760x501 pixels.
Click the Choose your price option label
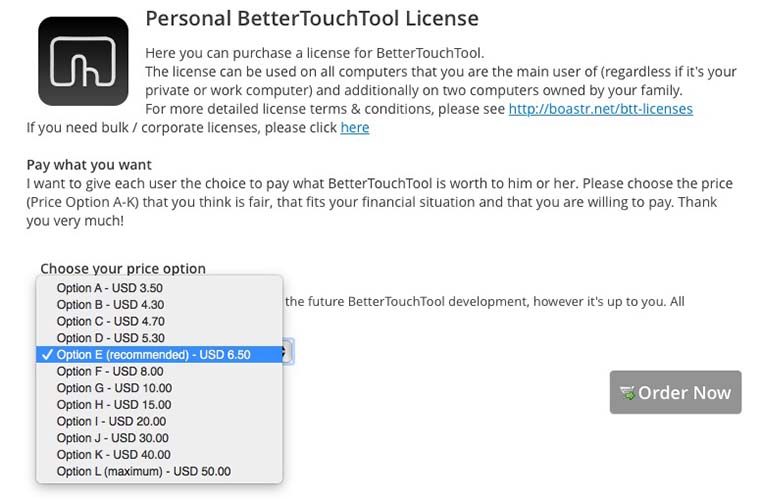[x=123, y=269]
